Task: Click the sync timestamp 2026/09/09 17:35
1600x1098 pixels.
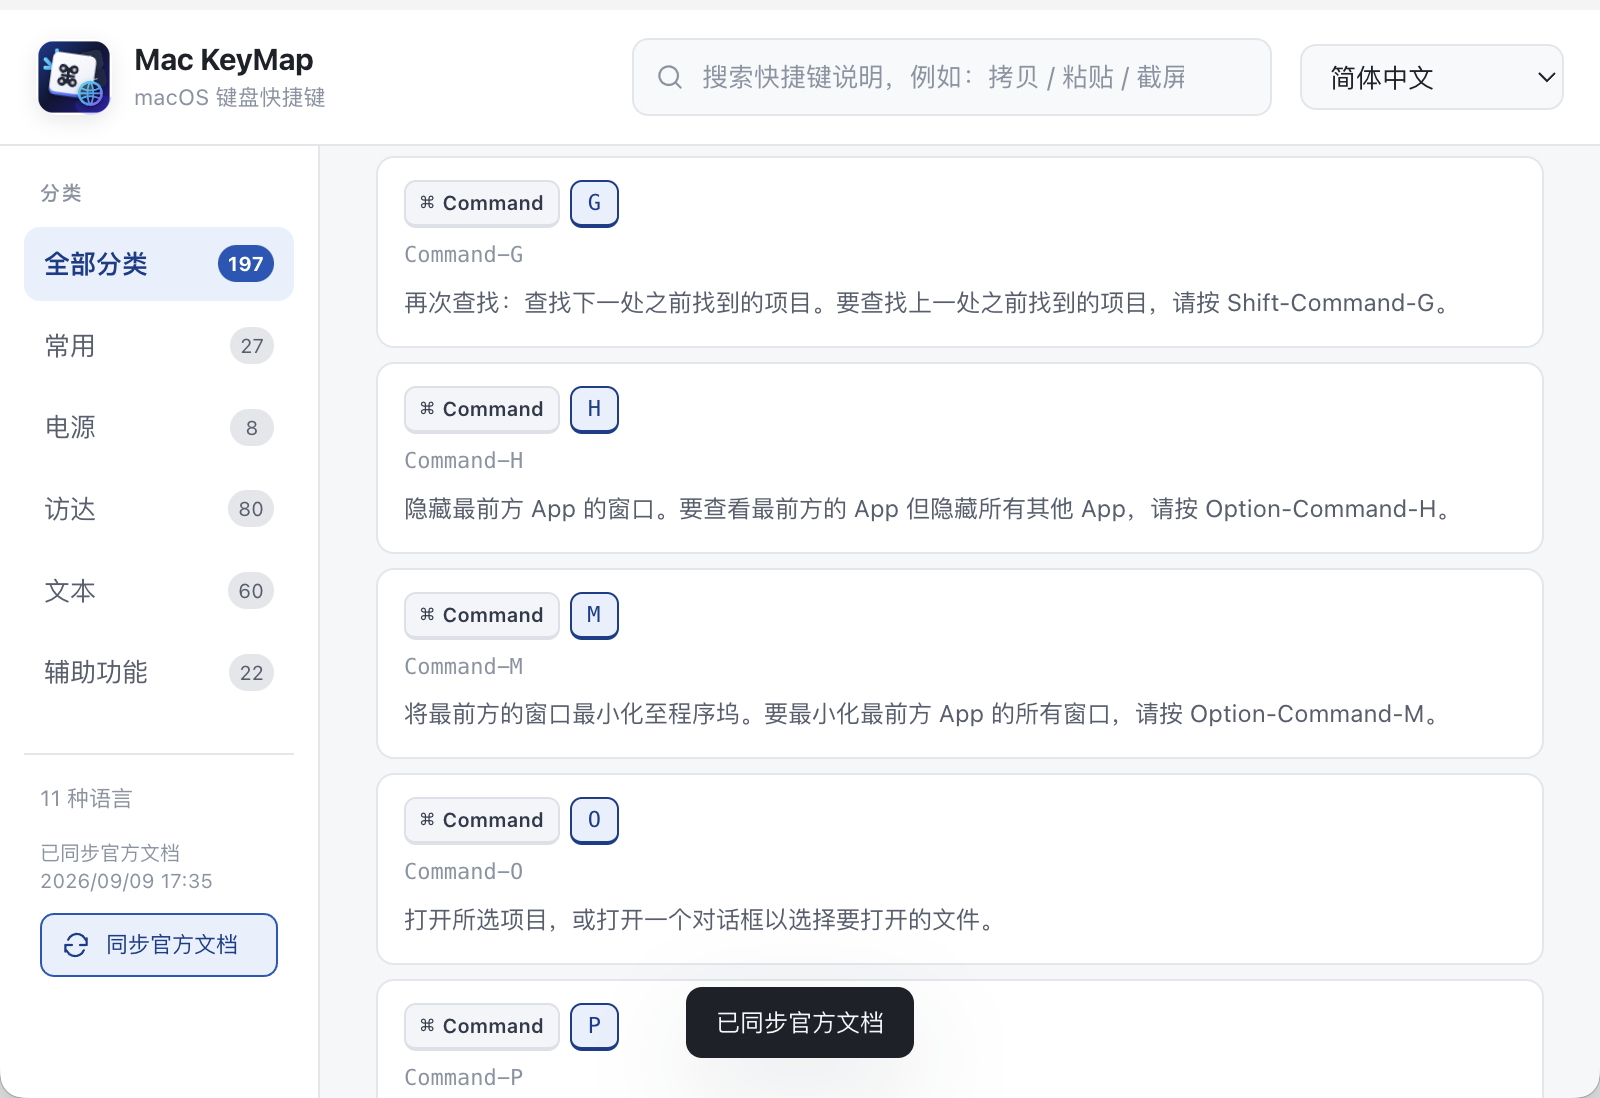Action: (x=126, y=881)
